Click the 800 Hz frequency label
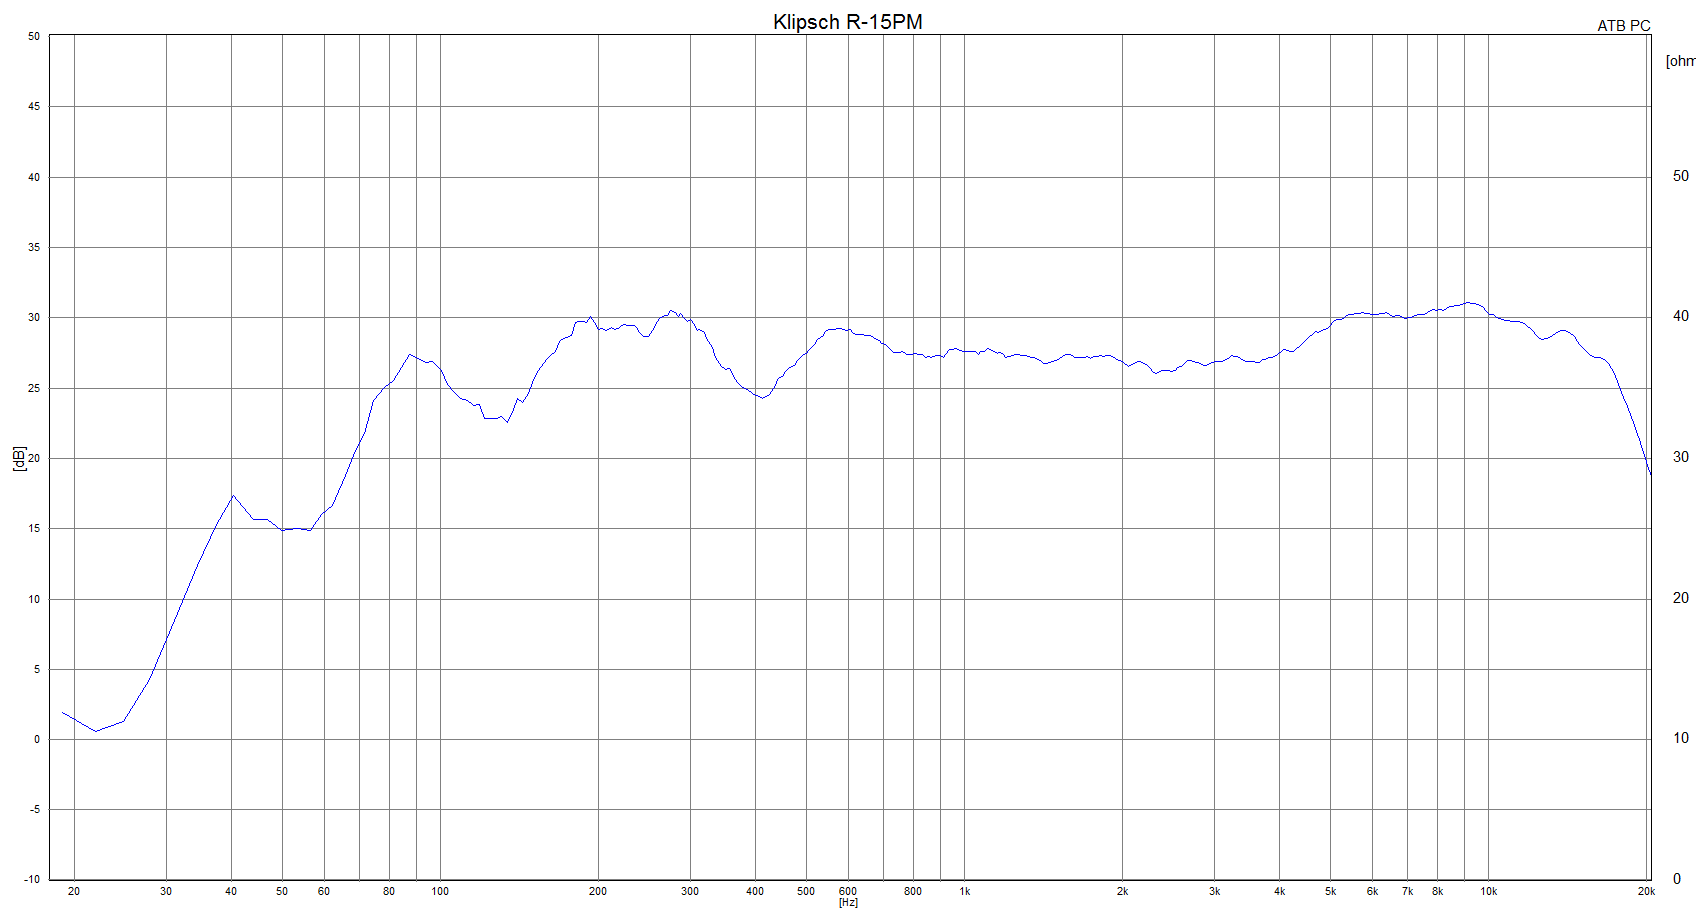Viewport: 1696px width, 919px height. (x=913, y=891)
